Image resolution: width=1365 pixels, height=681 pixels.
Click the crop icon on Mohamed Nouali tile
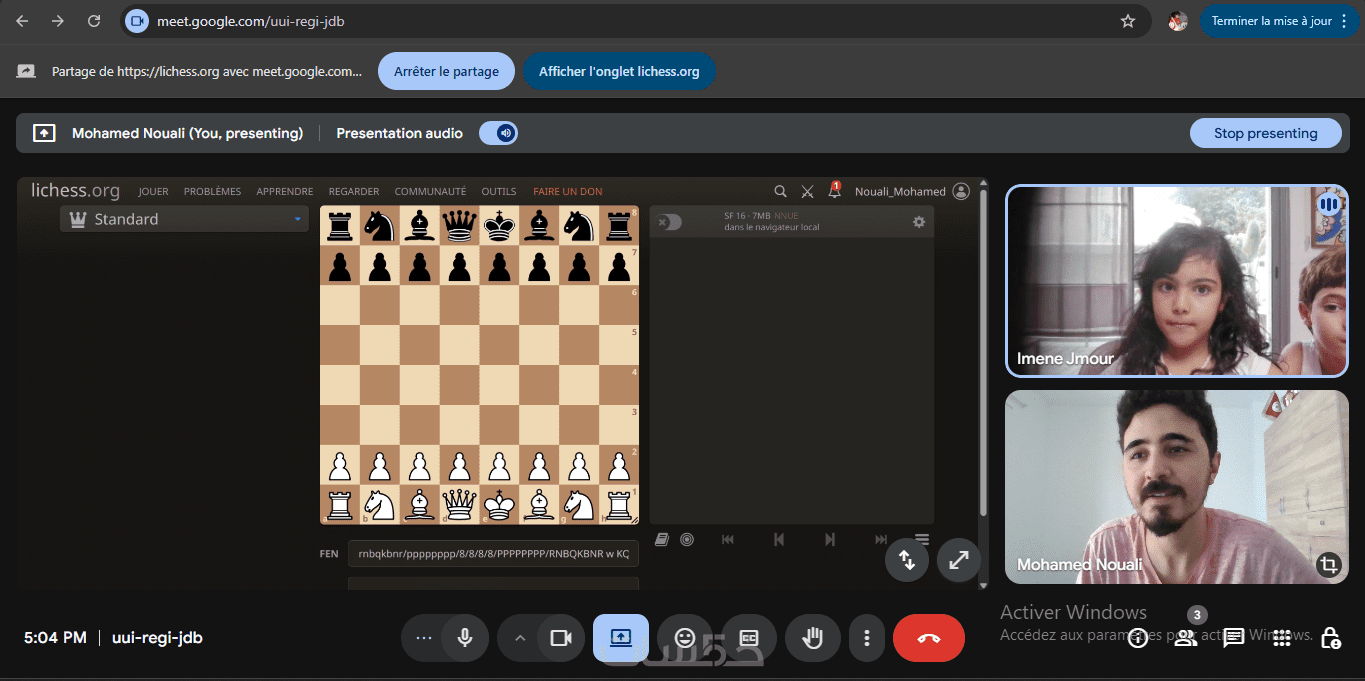[x=1328, y=565]
